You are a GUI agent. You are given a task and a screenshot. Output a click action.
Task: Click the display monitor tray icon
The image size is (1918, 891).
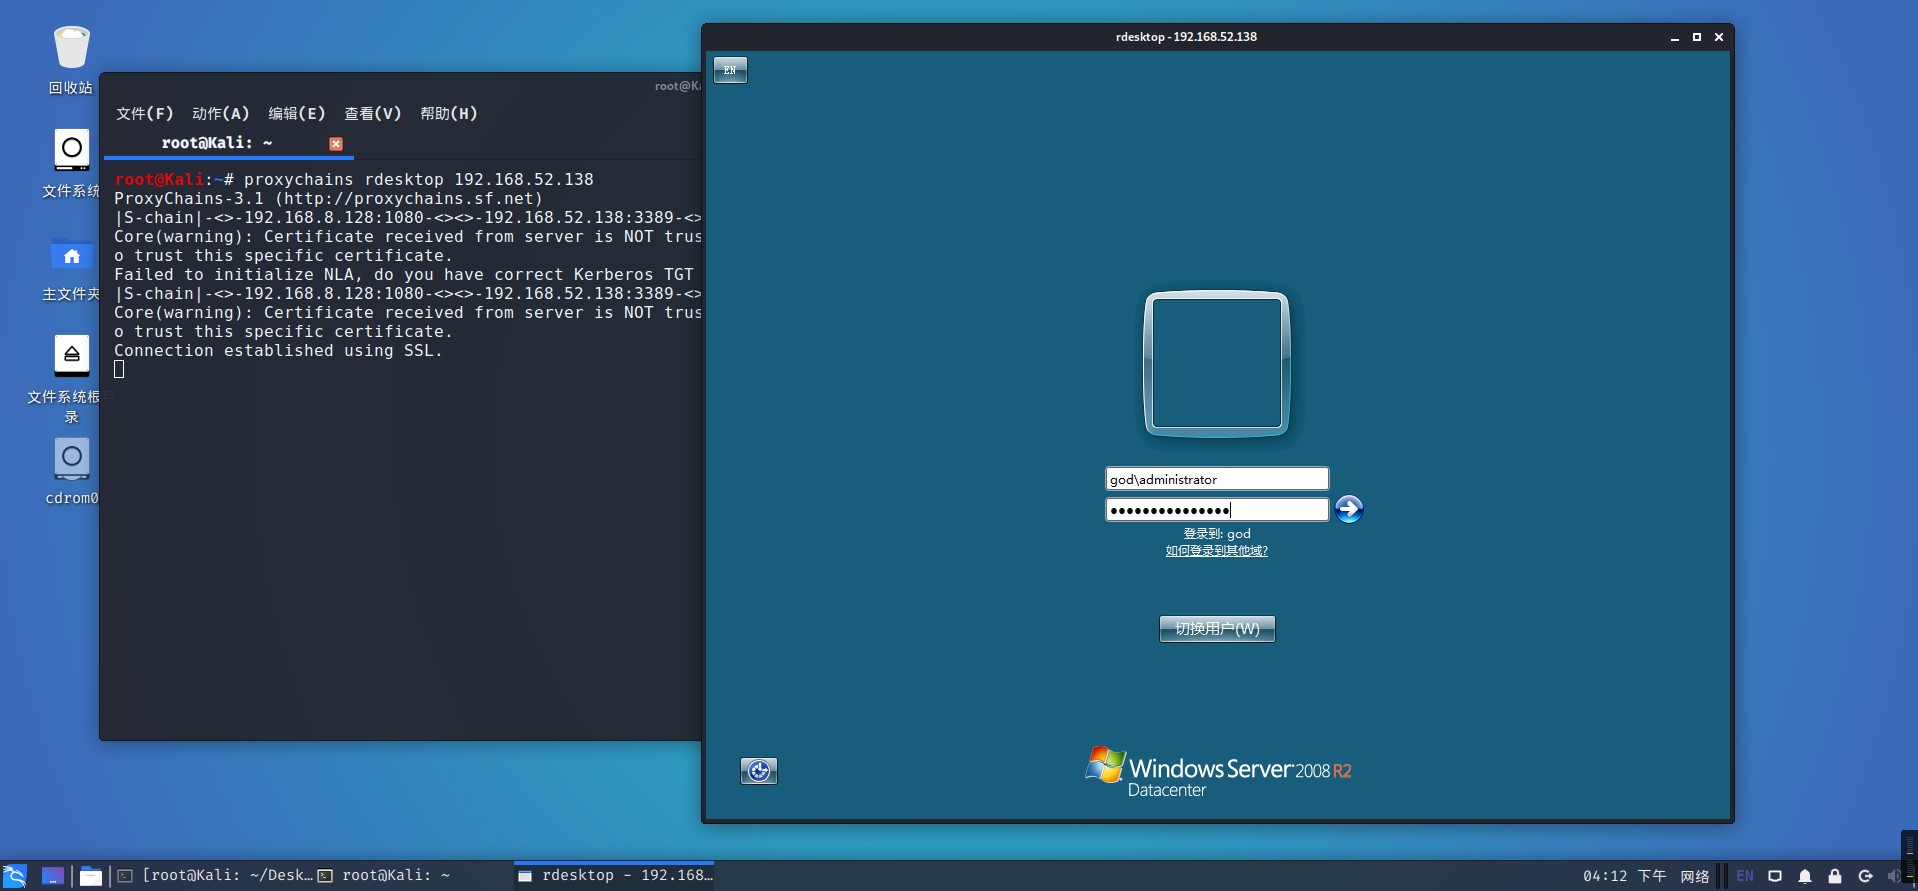(x=1775, y=876)
